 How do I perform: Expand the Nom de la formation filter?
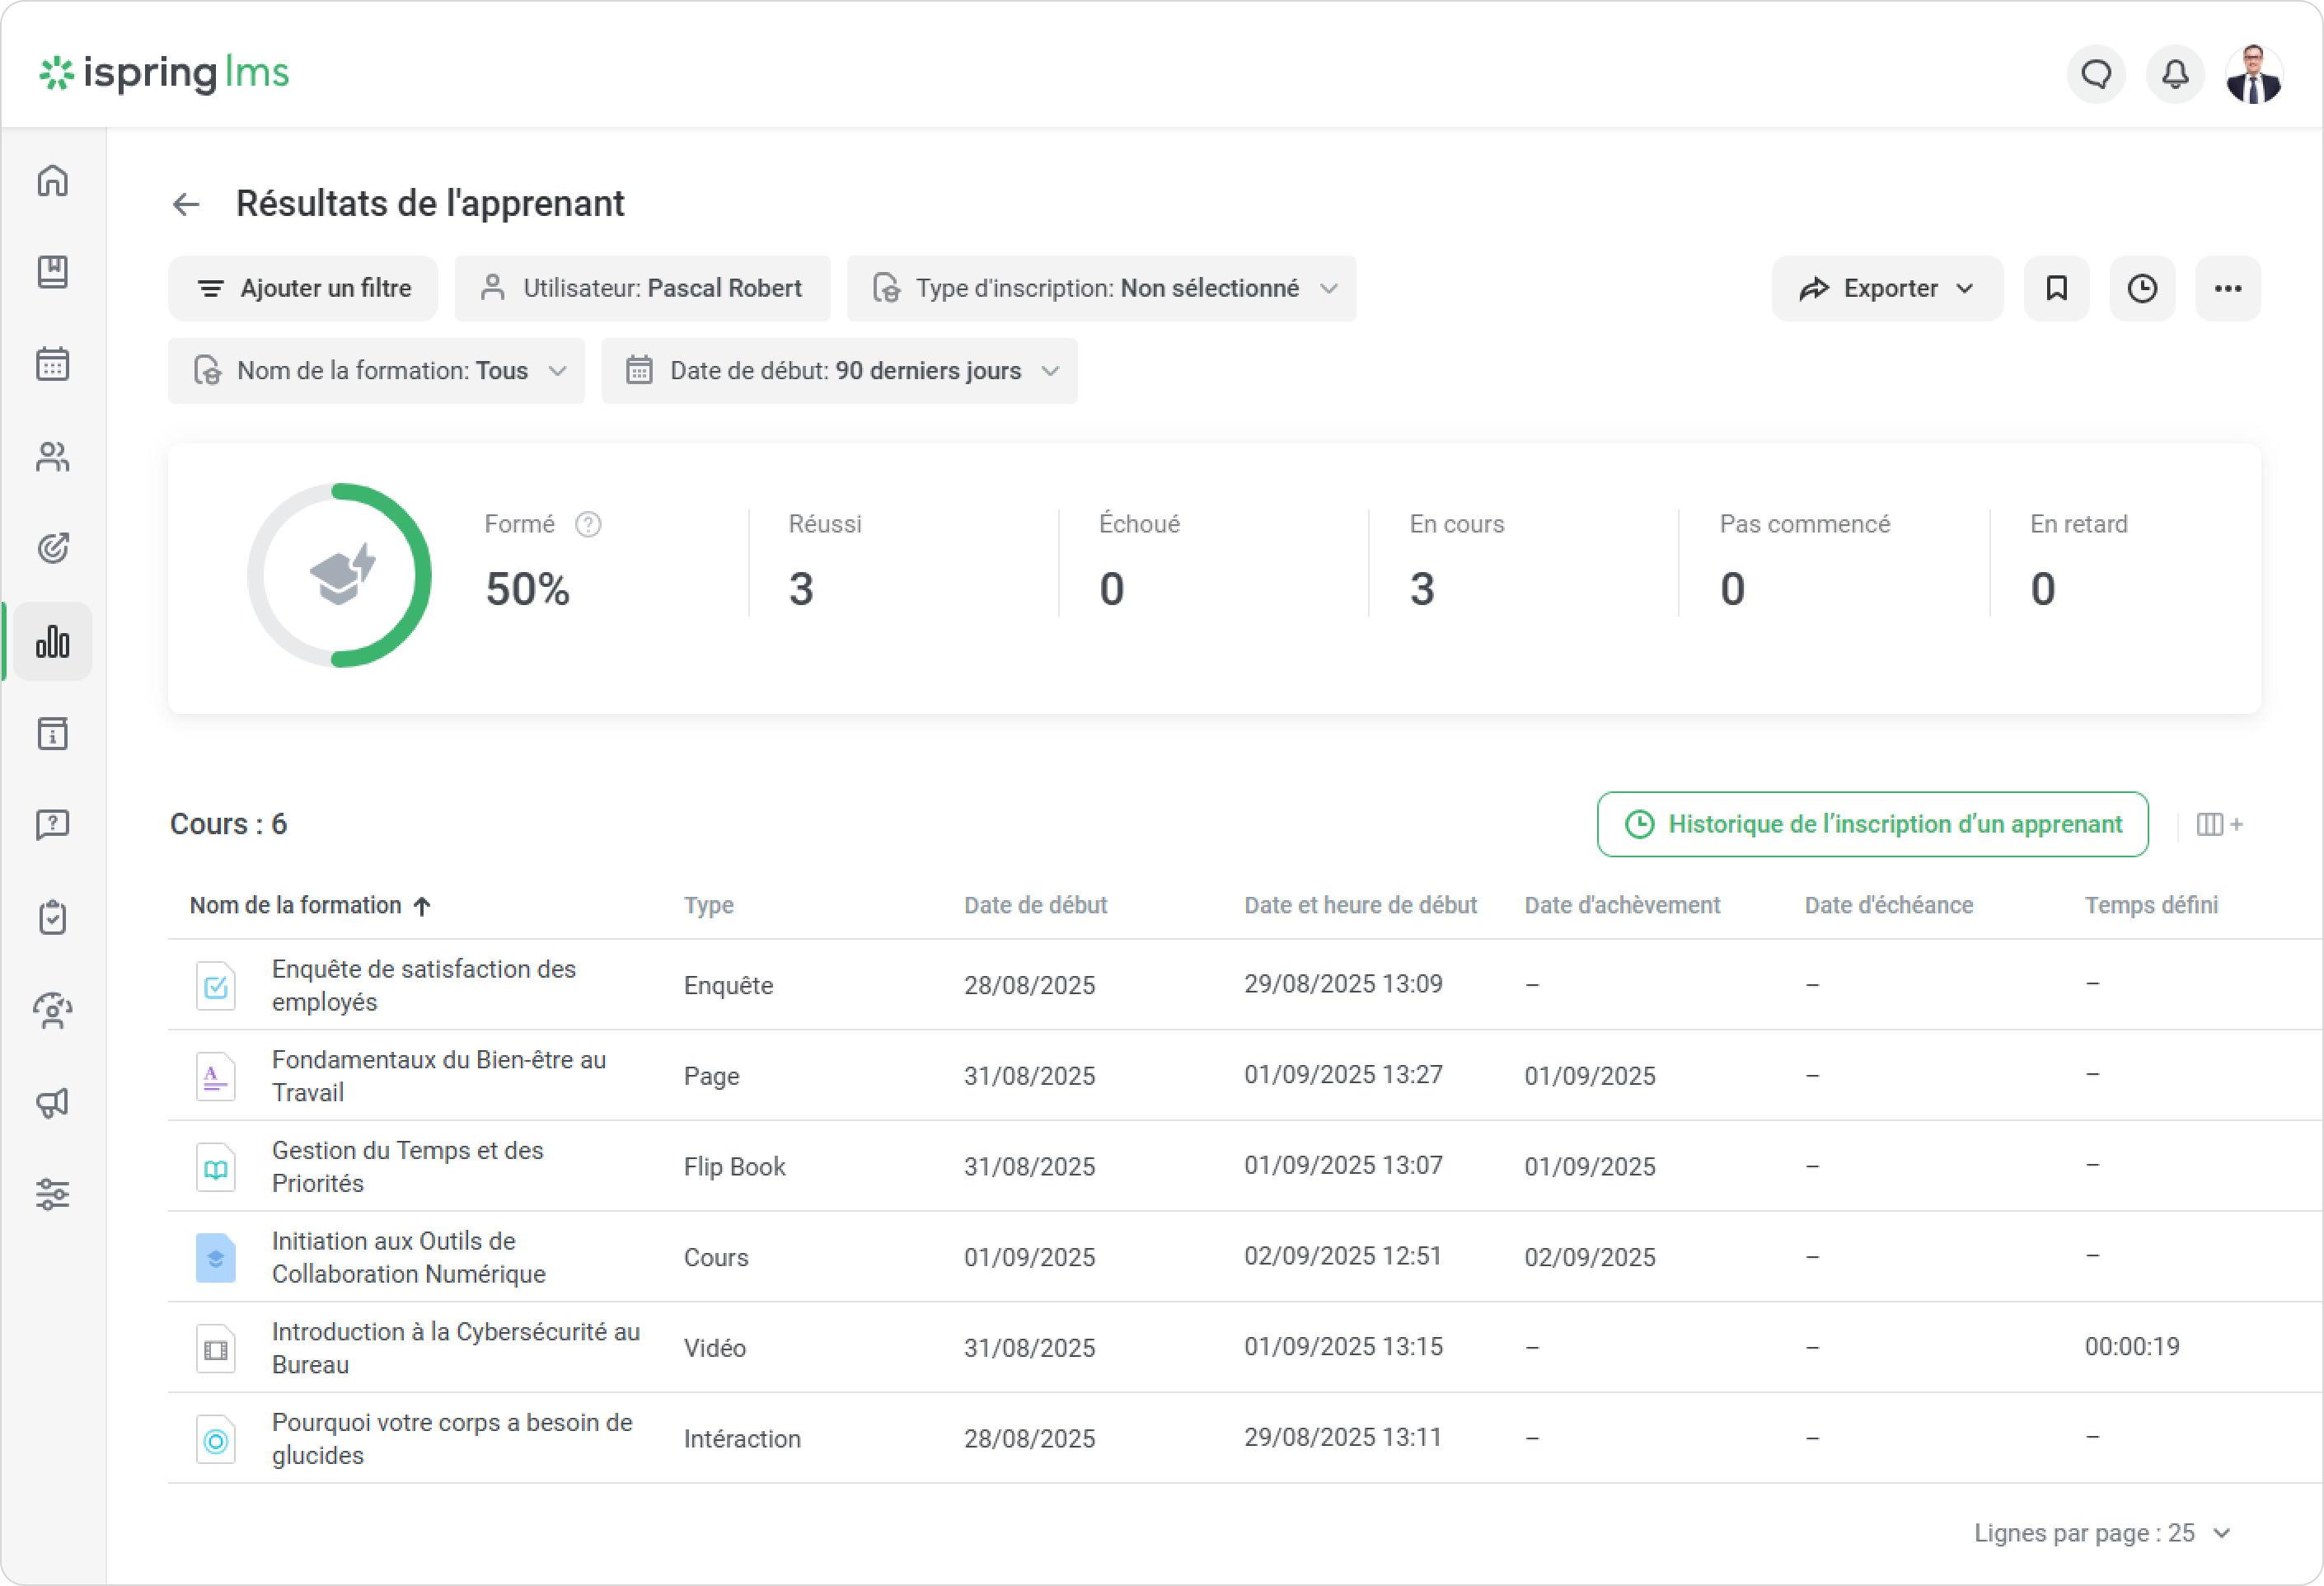coord(376,371)
